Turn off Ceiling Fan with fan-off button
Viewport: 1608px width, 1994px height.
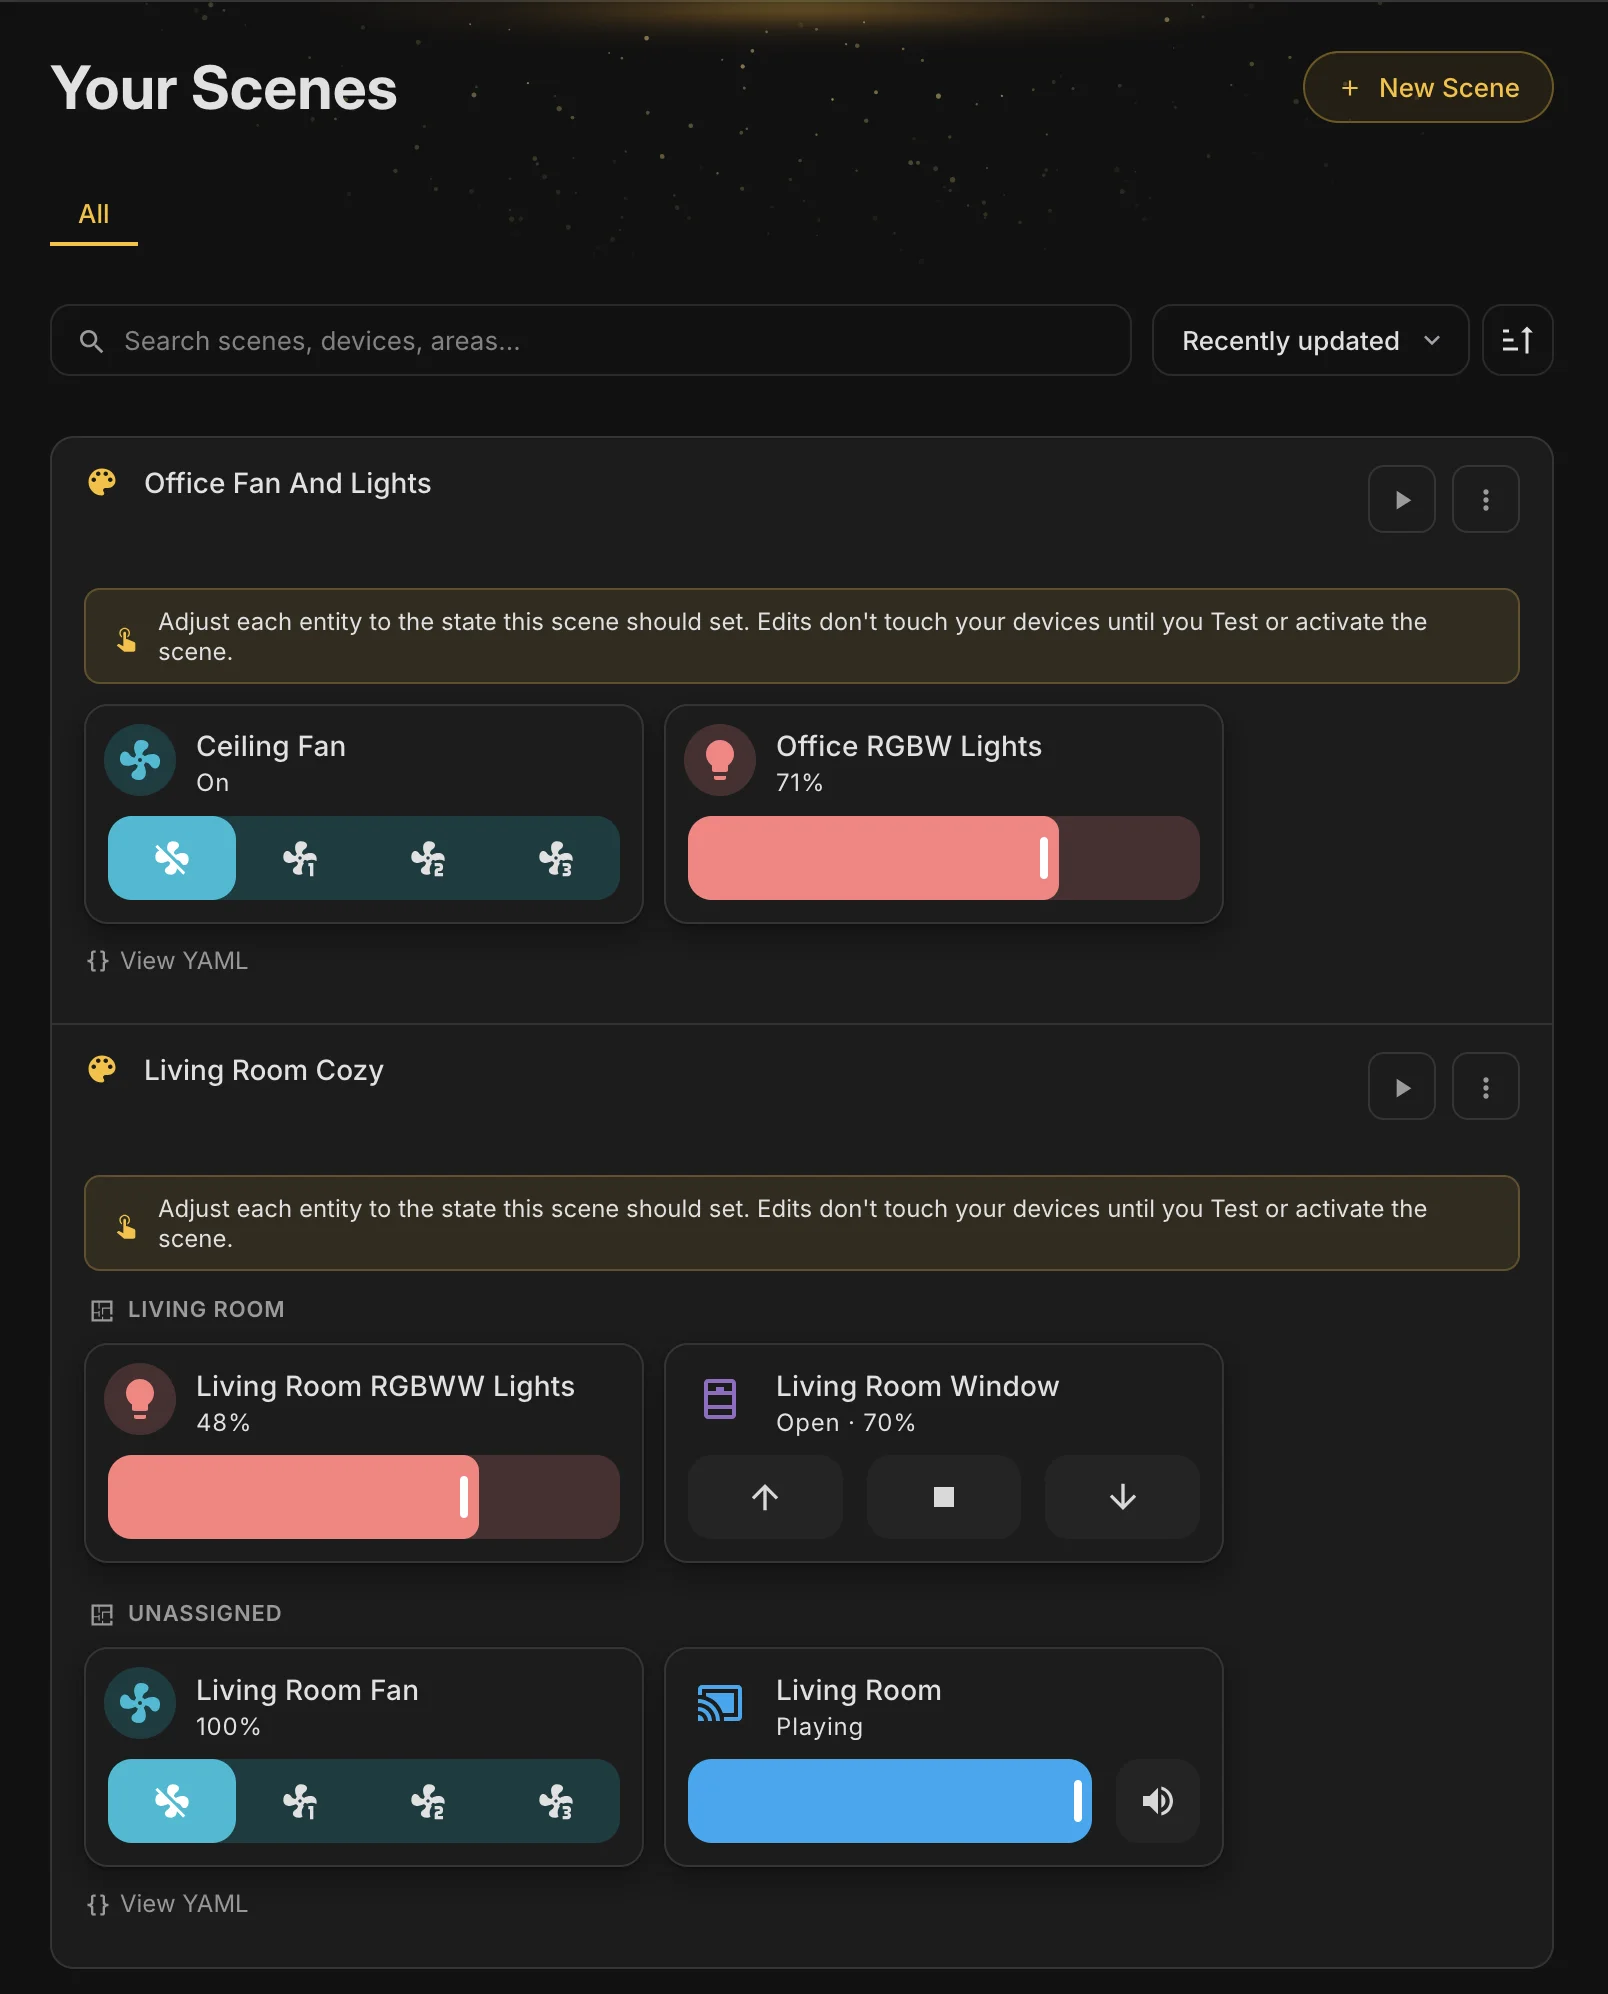tap(172, 858)
